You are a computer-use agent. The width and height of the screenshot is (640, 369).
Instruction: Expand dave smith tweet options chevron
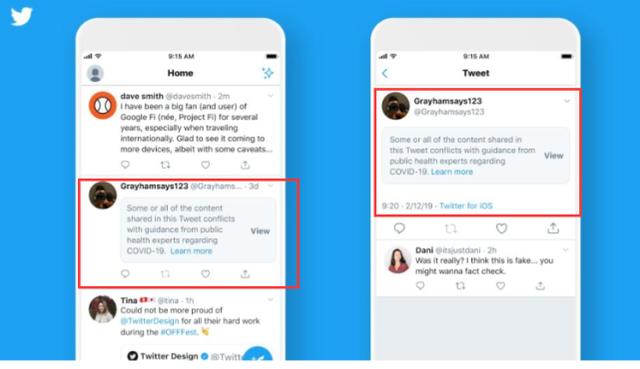(270, 96)
